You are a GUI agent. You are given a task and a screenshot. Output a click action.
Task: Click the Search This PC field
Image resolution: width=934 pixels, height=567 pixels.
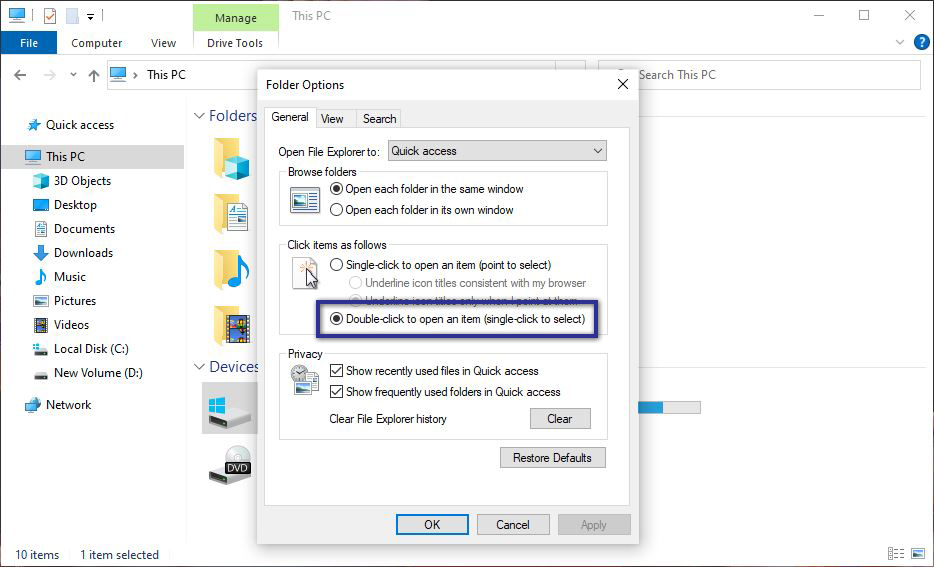pyautogui.click(x=759, y=75)
